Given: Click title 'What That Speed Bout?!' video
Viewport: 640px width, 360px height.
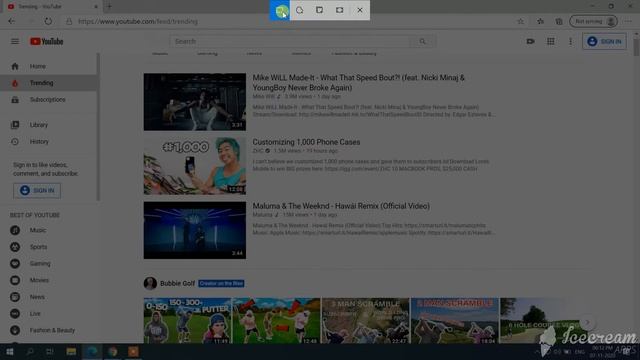Looking at the screenshot, I should (358, 82).
